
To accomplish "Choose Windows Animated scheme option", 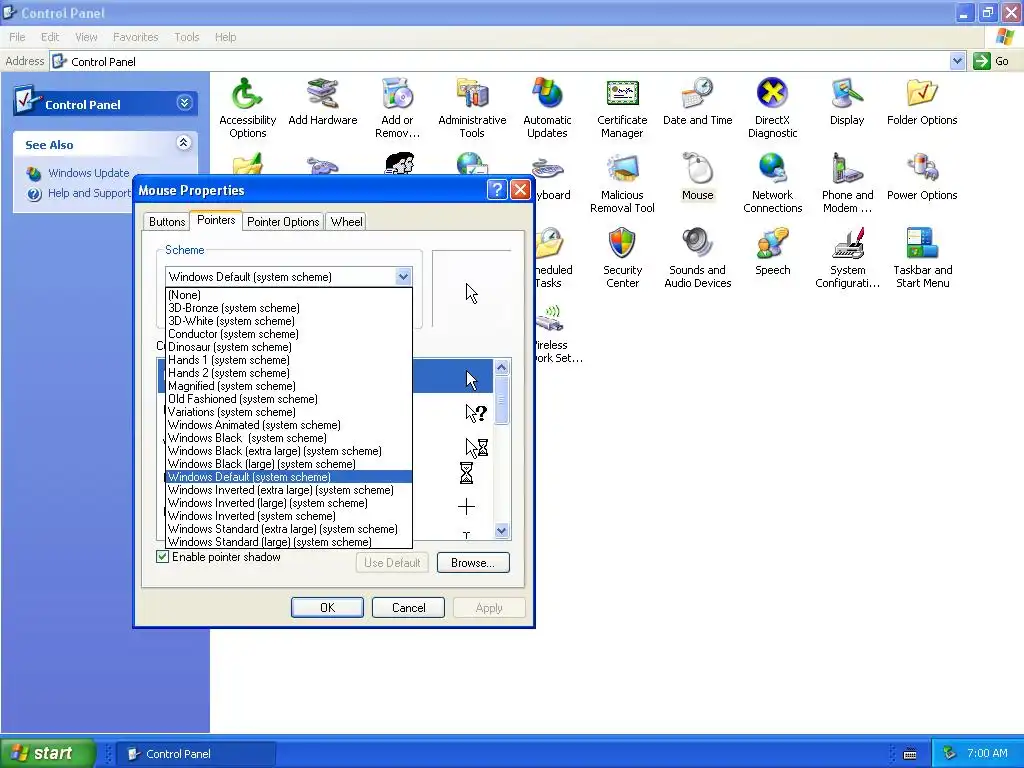I will pyautogui.click(x=289, y=425).
